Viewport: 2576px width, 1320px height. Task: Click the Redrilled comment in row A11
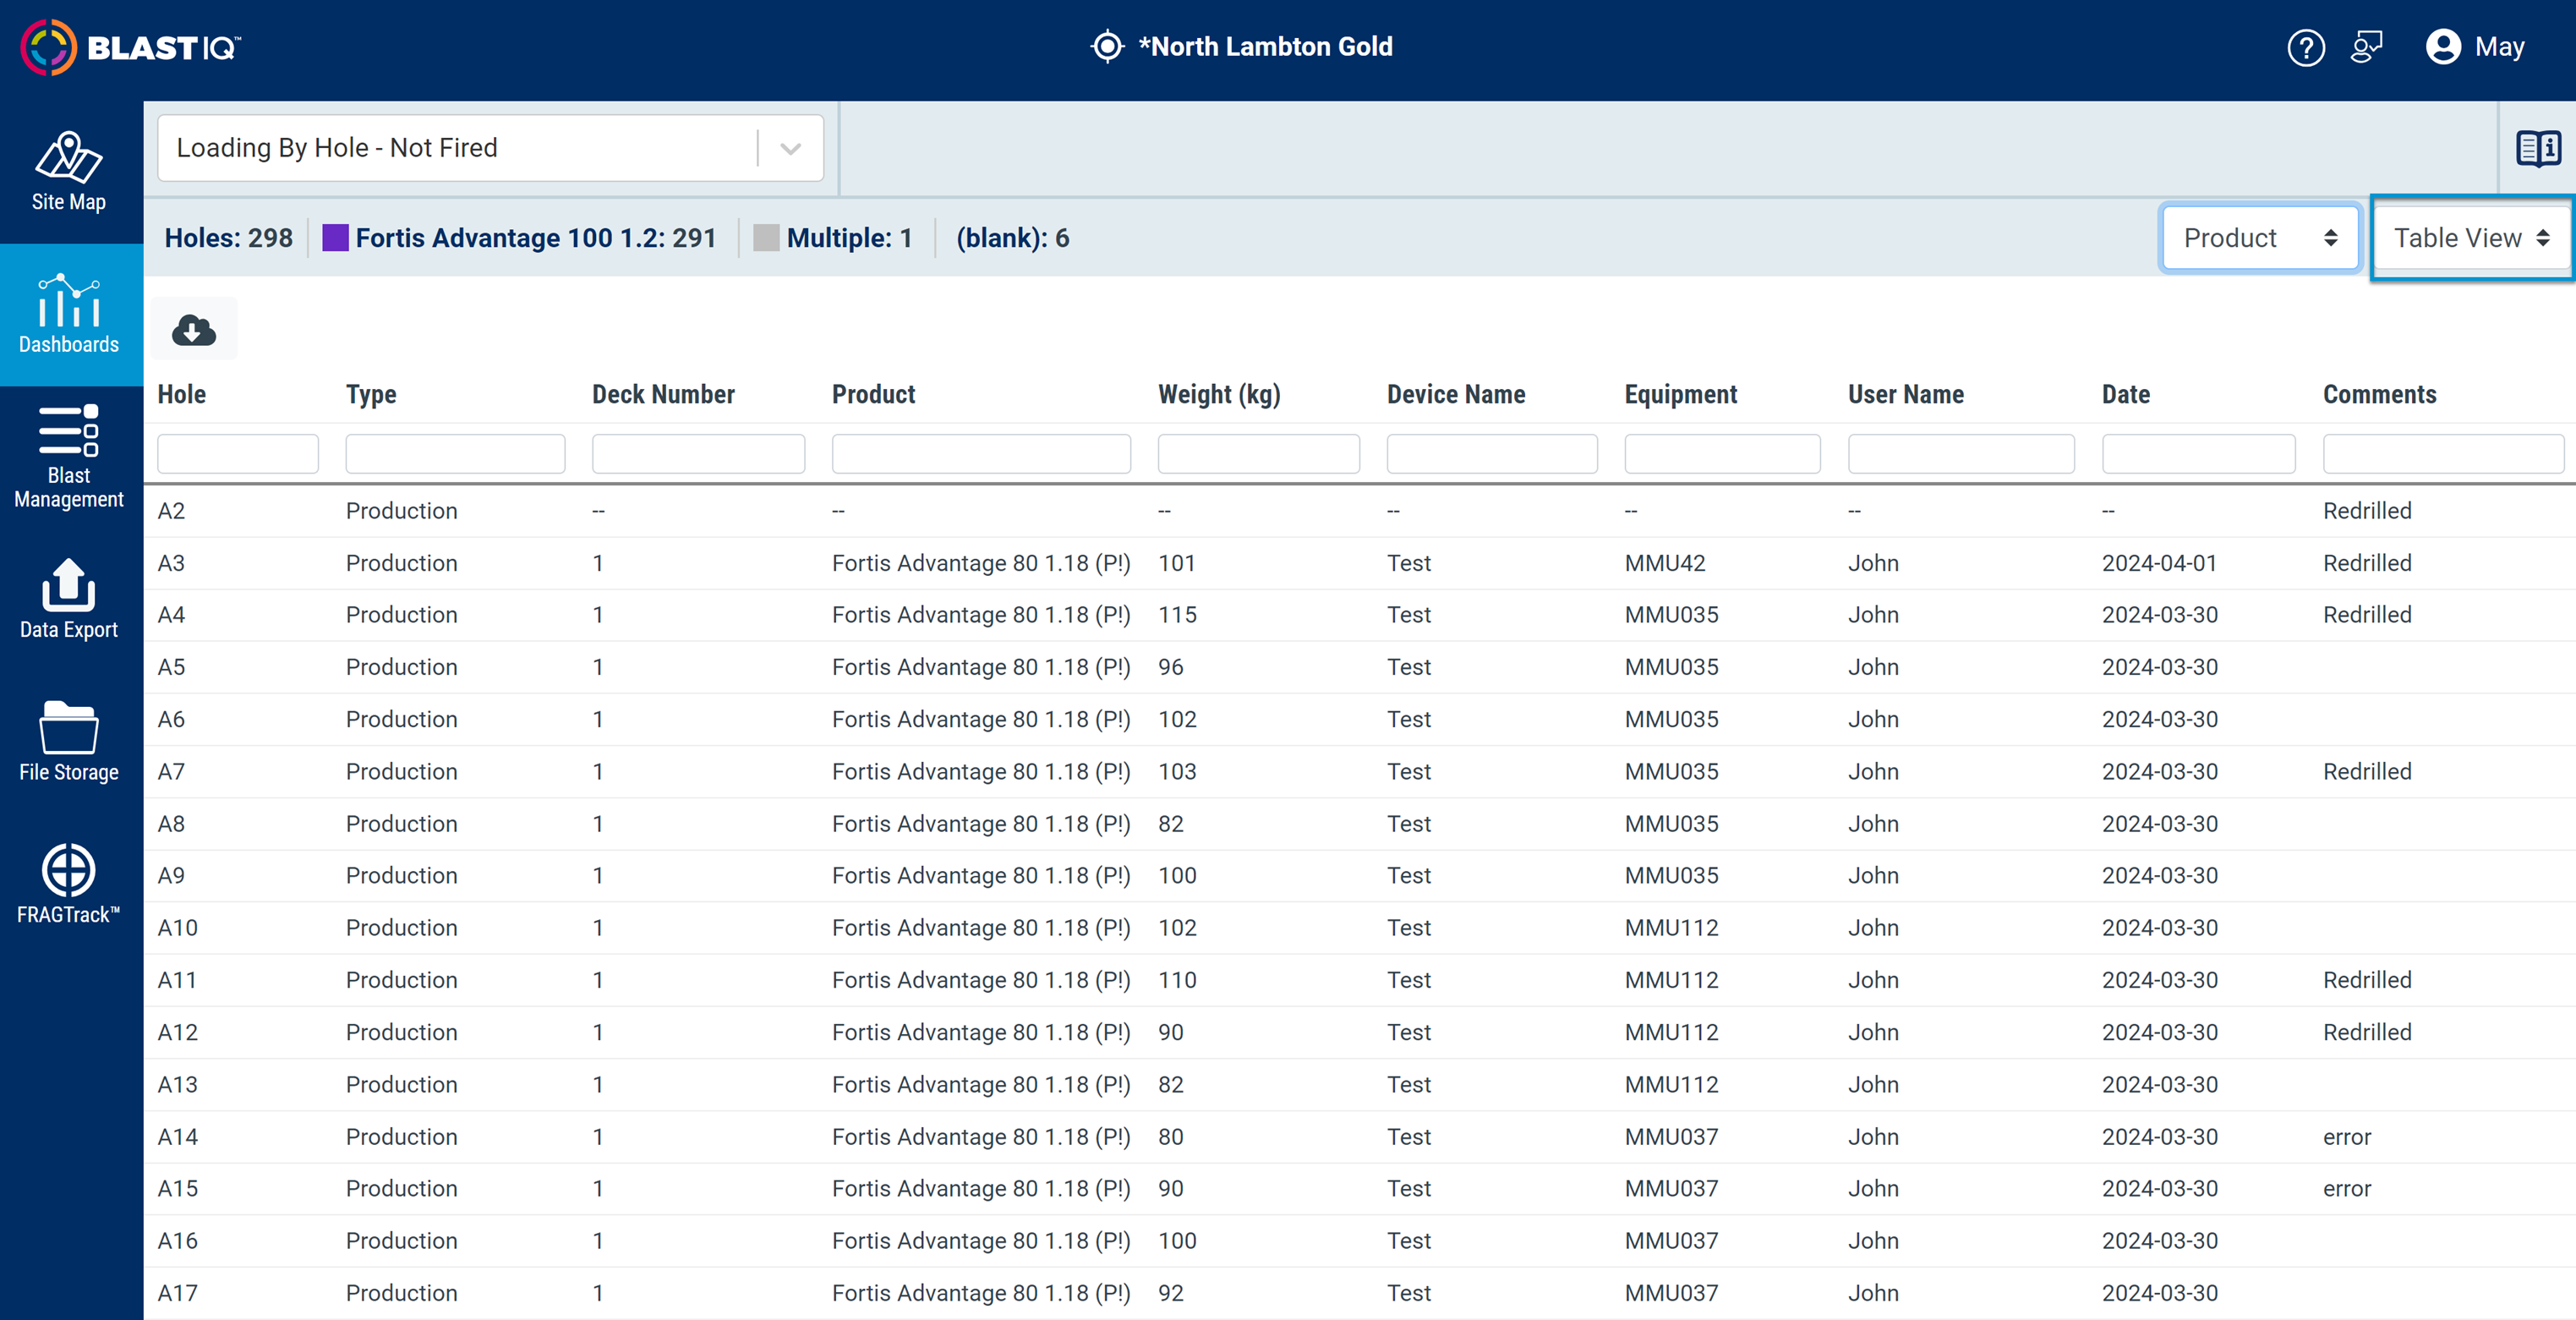[2367, 980]
